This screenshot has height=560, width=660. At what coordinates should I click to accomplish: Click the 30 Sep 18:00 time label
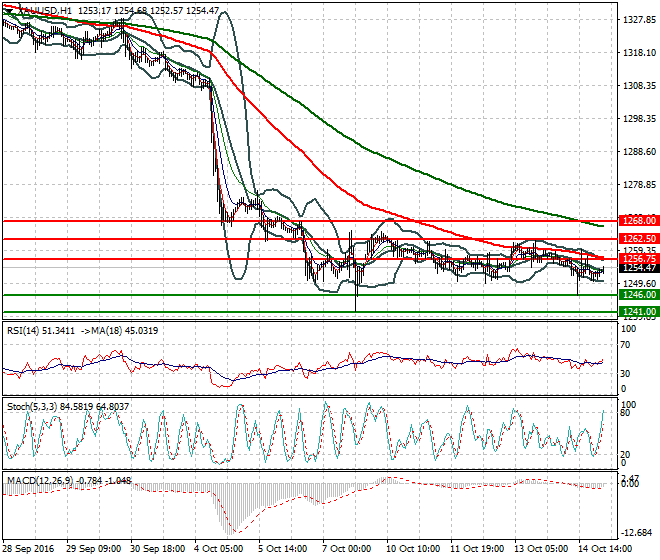point(157,549)
